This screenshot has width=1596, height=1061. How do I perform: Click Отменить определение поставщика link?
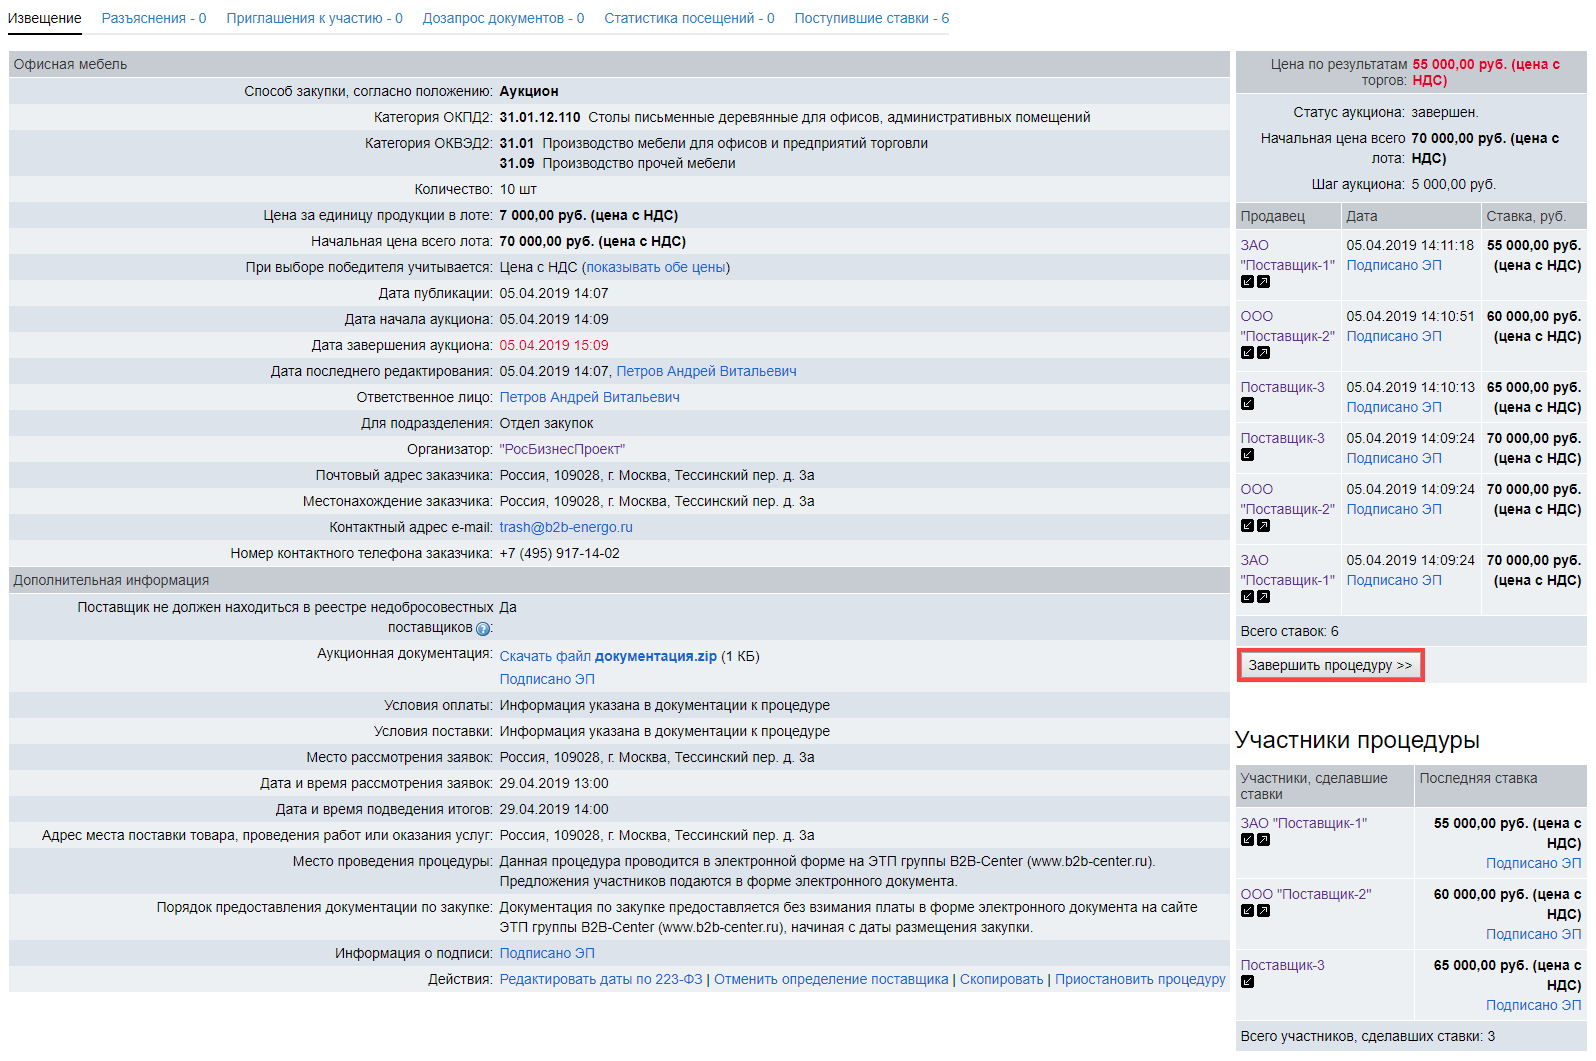point(831,979)
